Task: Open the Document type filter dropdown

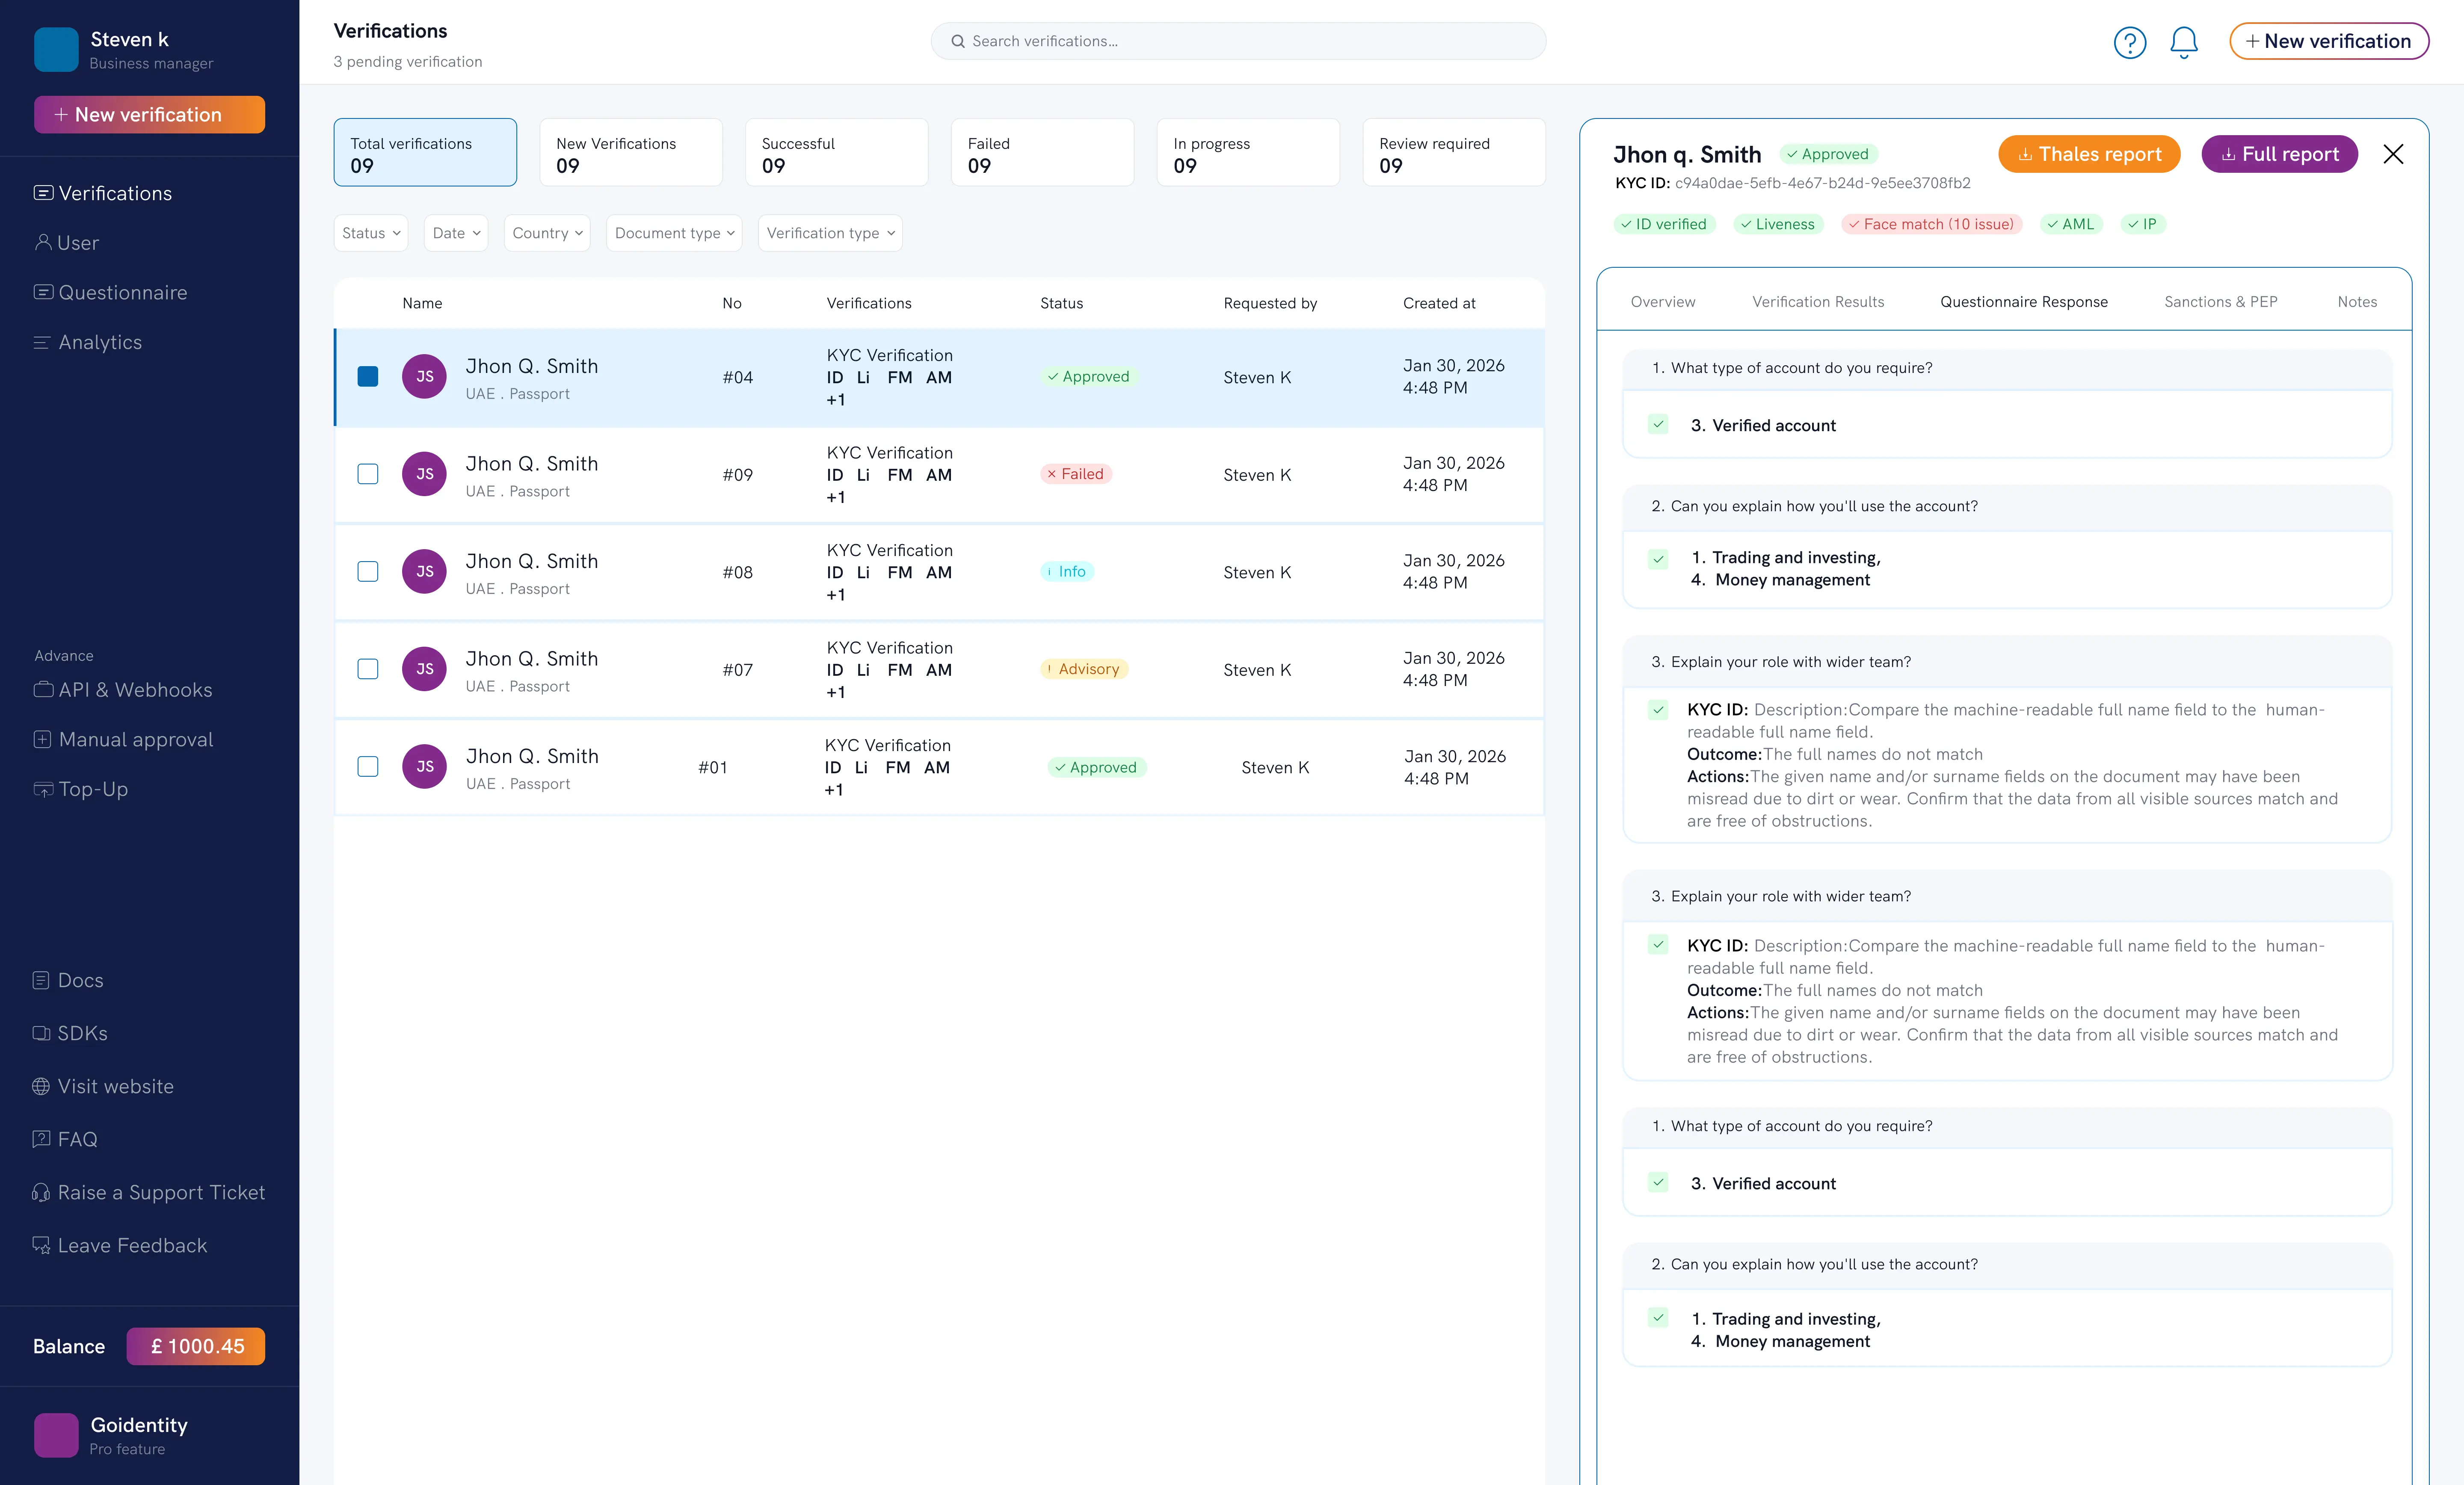Action: click(x=675, y=233)
